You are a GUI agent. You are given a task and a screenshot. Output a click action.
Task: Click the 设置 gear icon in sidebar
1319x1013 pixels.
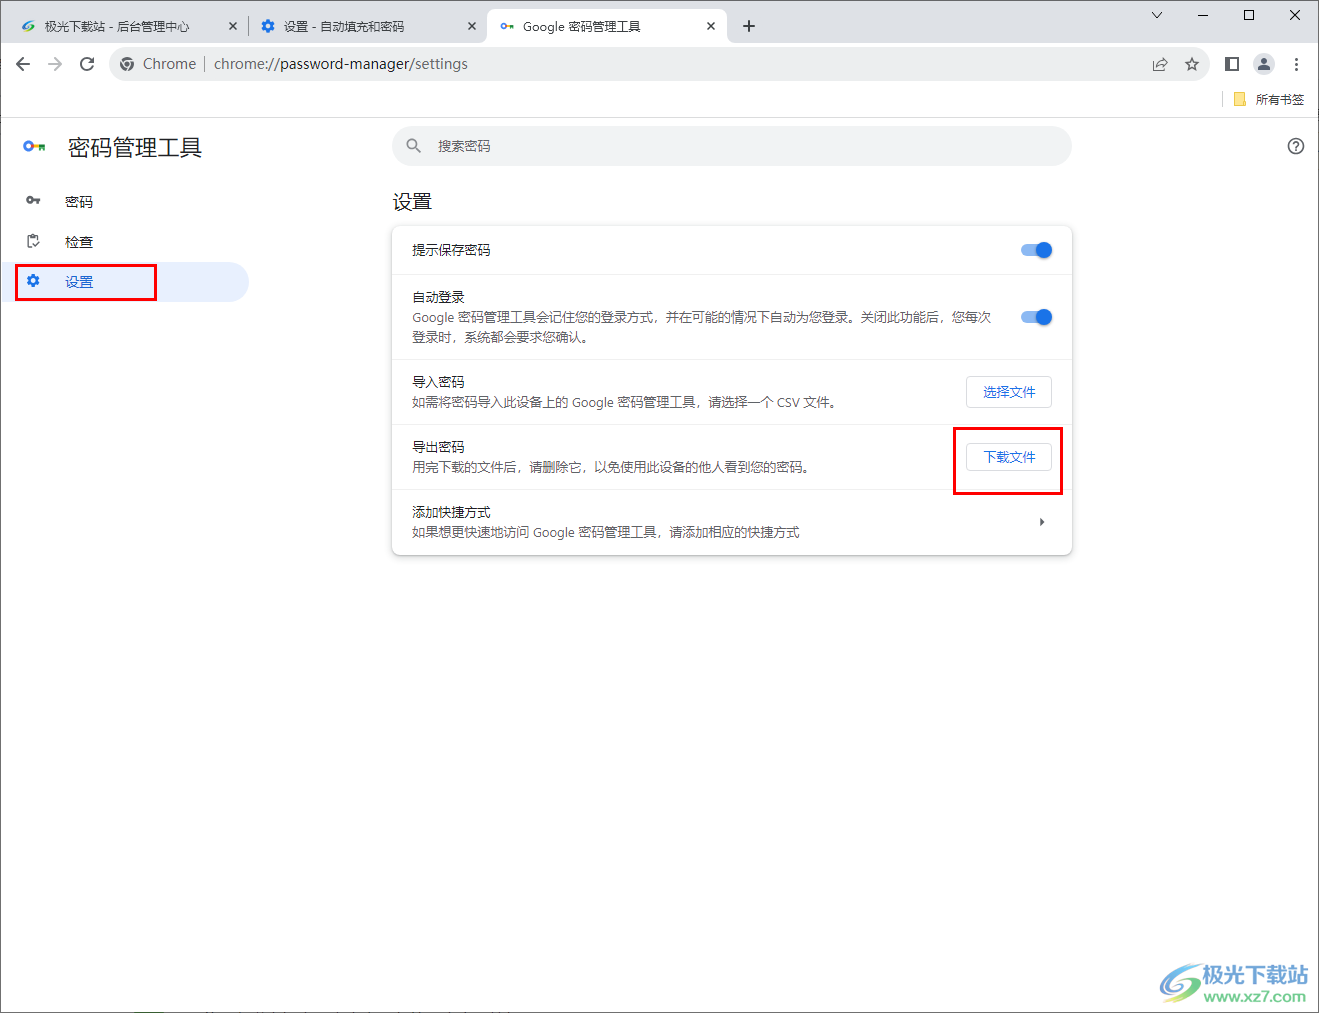(x=33, y=281)
